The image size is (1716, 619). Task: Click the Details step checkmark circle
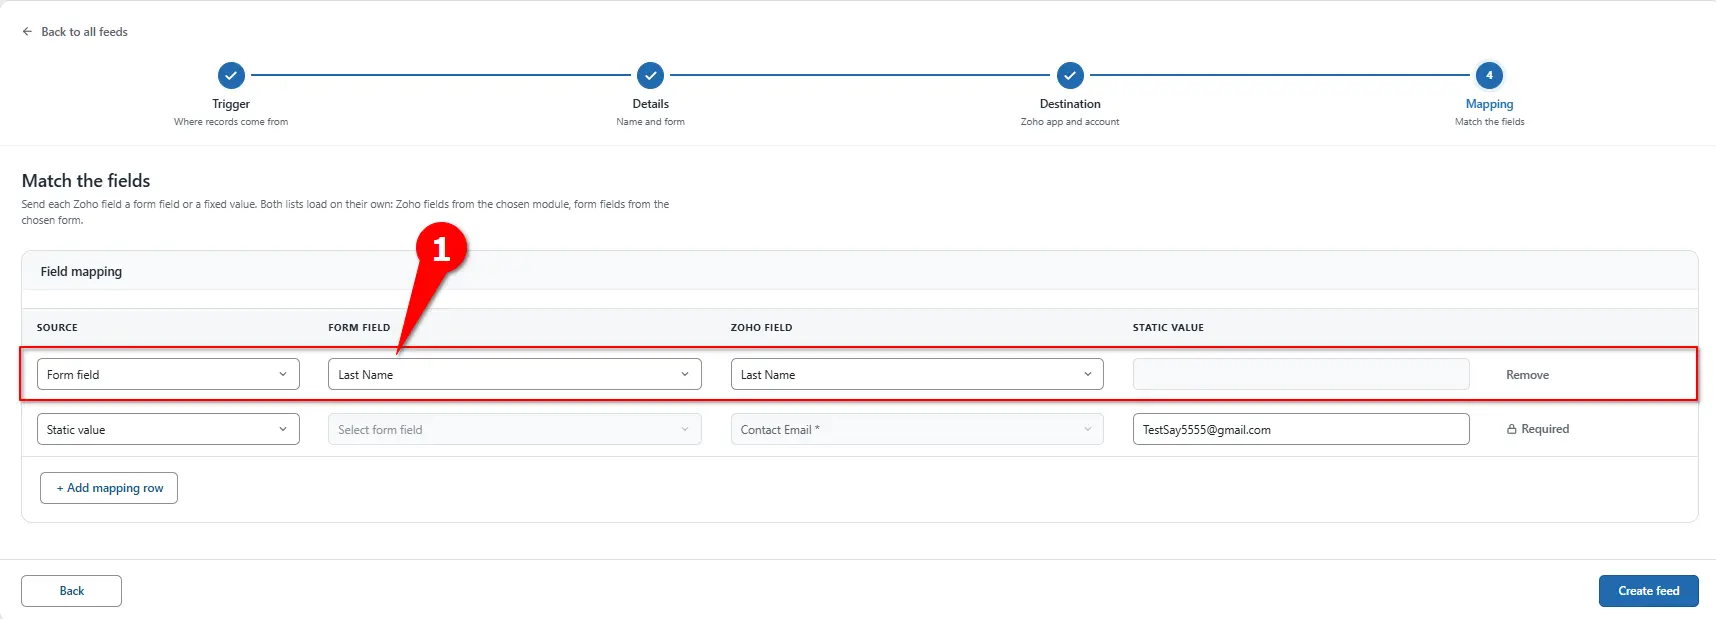[x=650, y=75]
